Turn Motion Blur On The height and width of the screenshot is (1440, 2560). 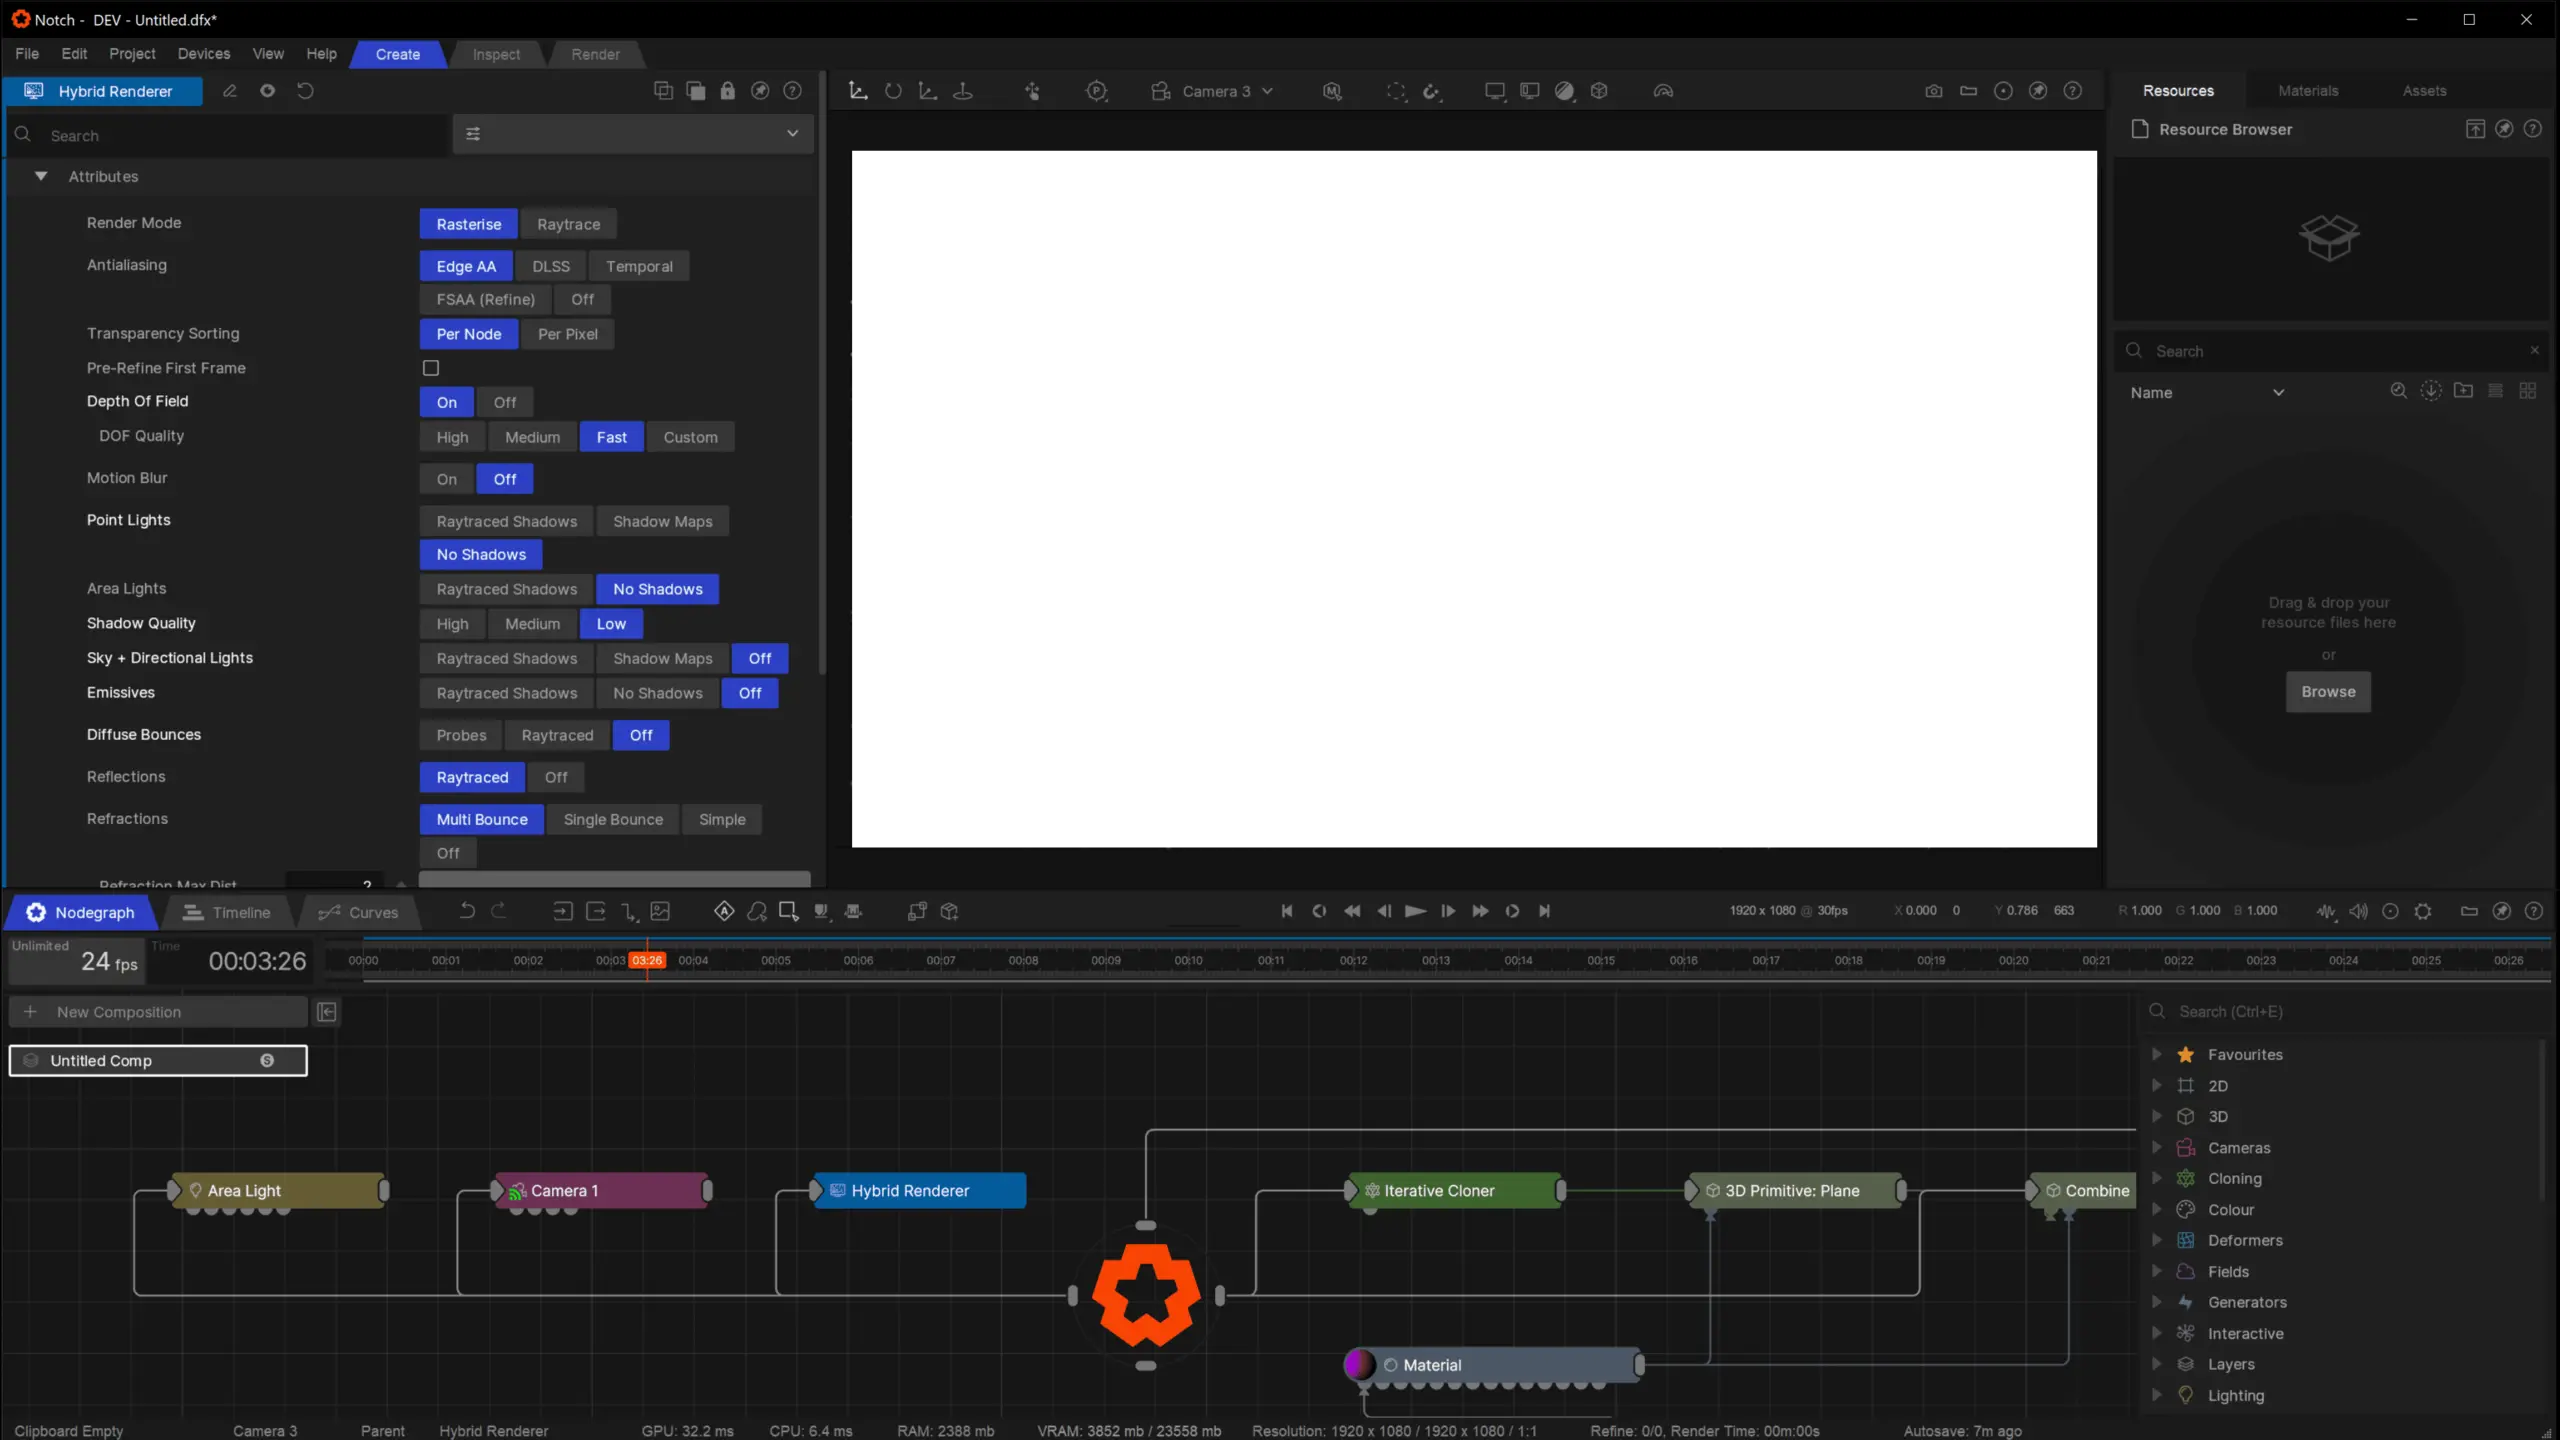click(x=446, y=479)
